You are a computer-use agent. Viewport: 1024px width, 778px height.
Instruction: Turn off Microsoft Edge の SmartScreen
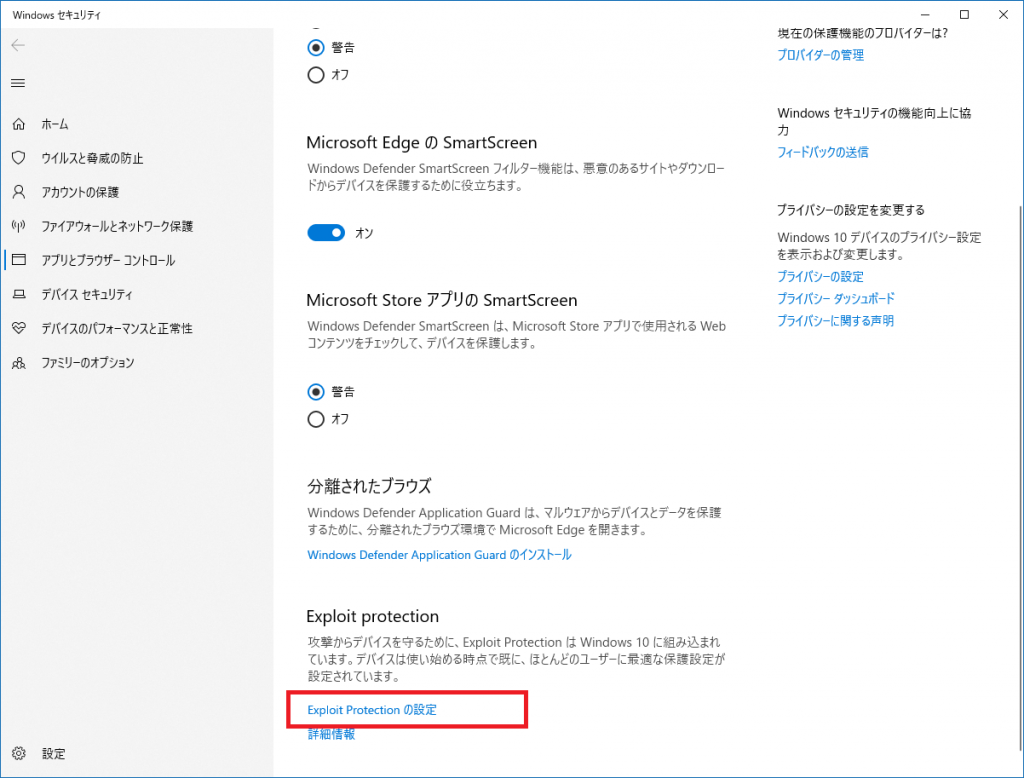point(324,232)
